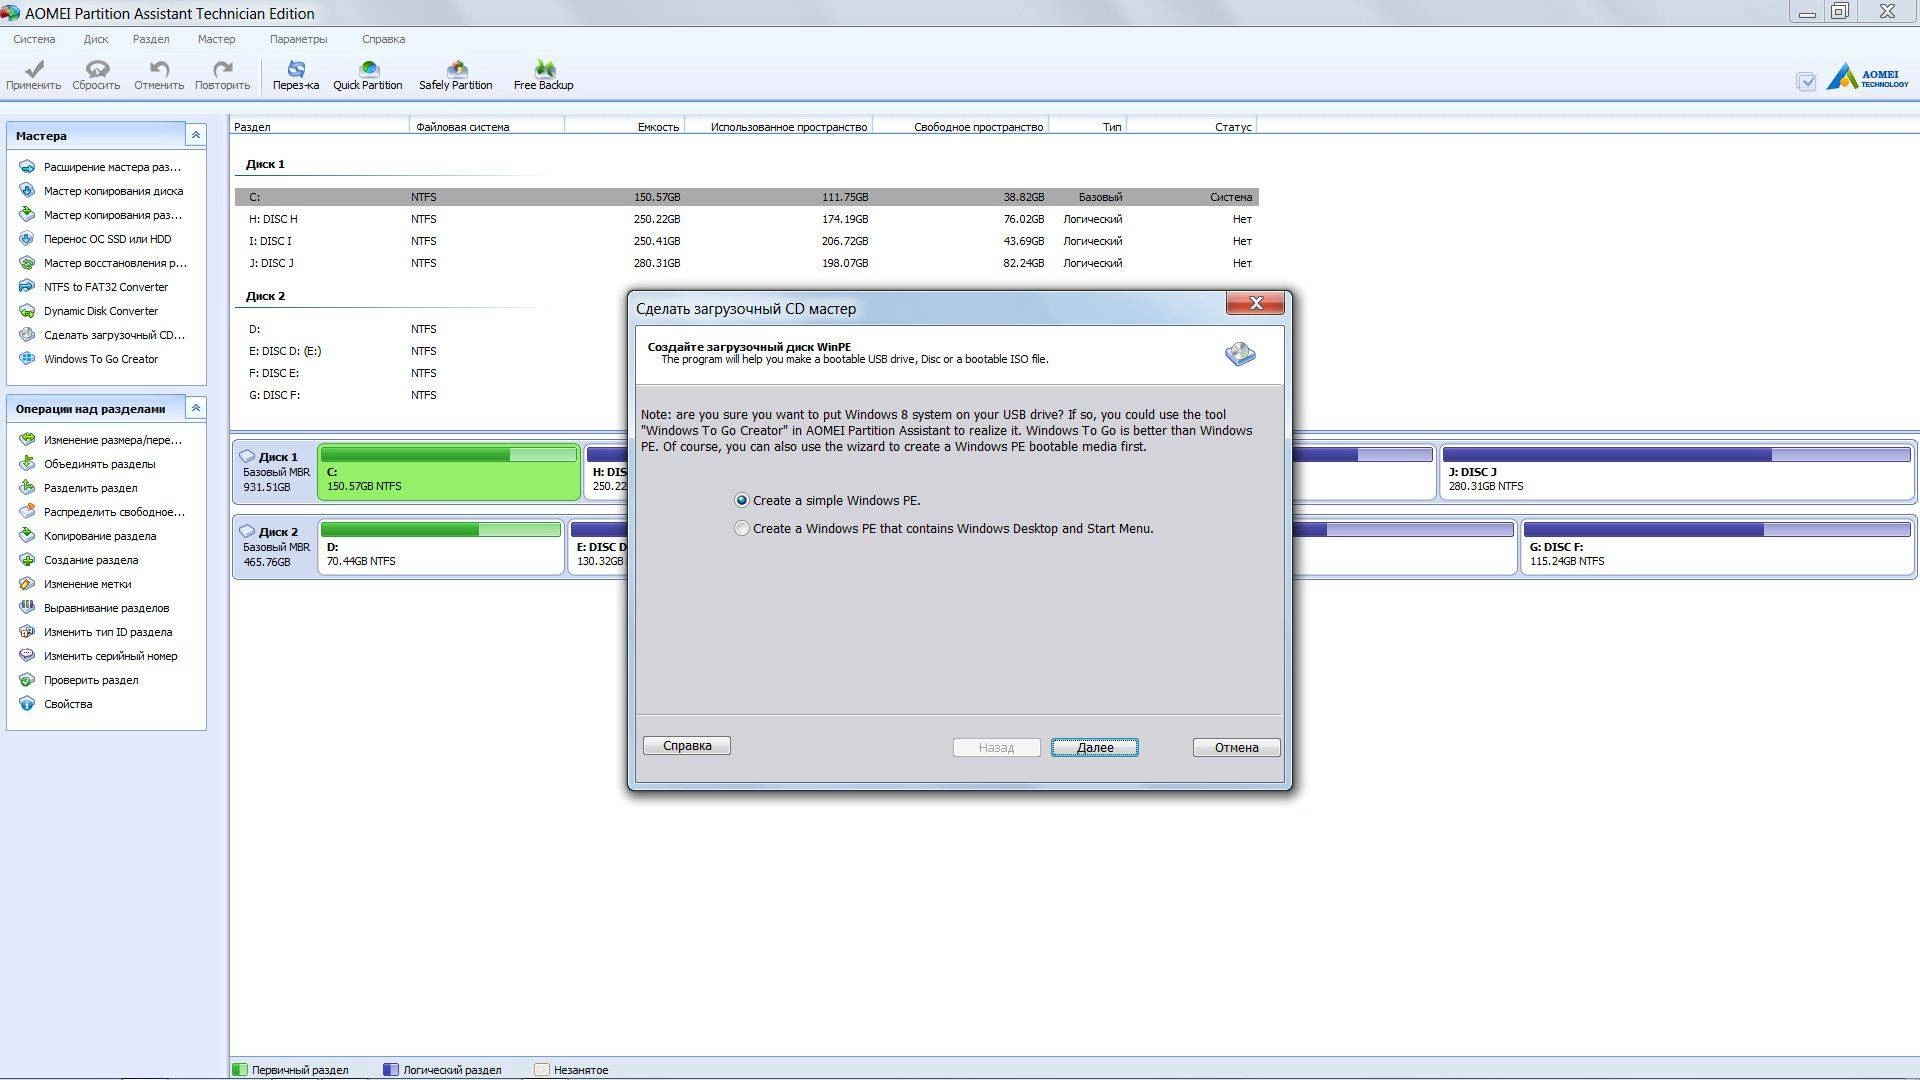
Task: Click the Справка button in the wizard dialog
Action: click(x=687, y=745)
